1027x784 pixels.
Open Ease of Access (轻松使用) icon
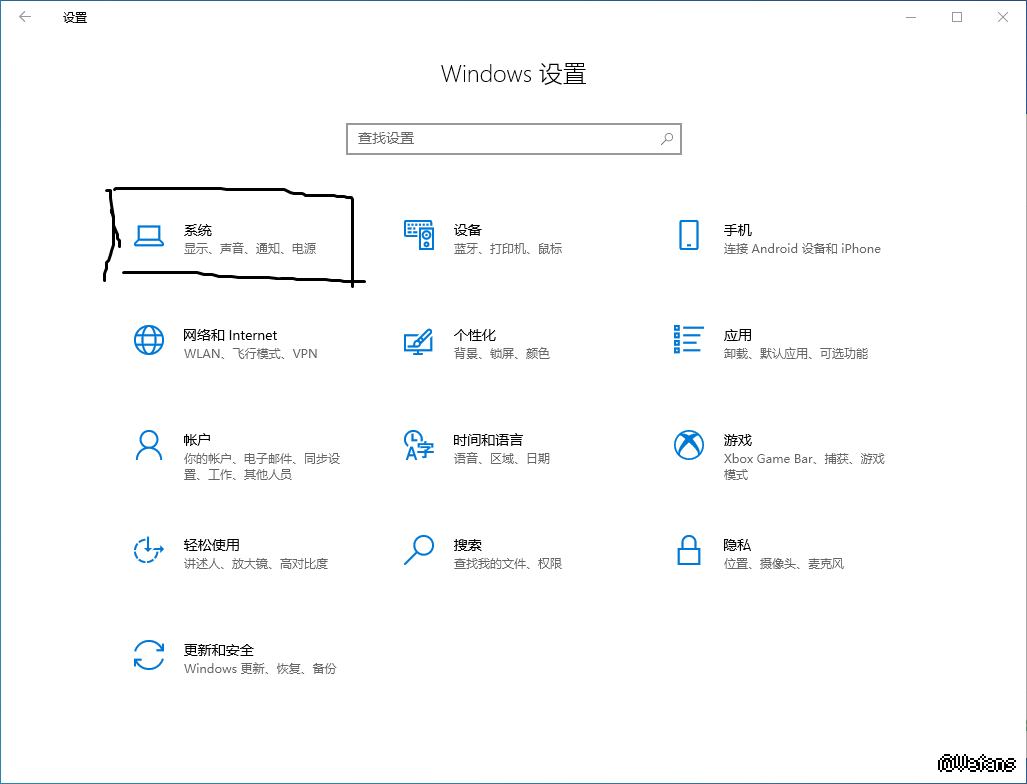pyautogui.click(x=148, y=550)
